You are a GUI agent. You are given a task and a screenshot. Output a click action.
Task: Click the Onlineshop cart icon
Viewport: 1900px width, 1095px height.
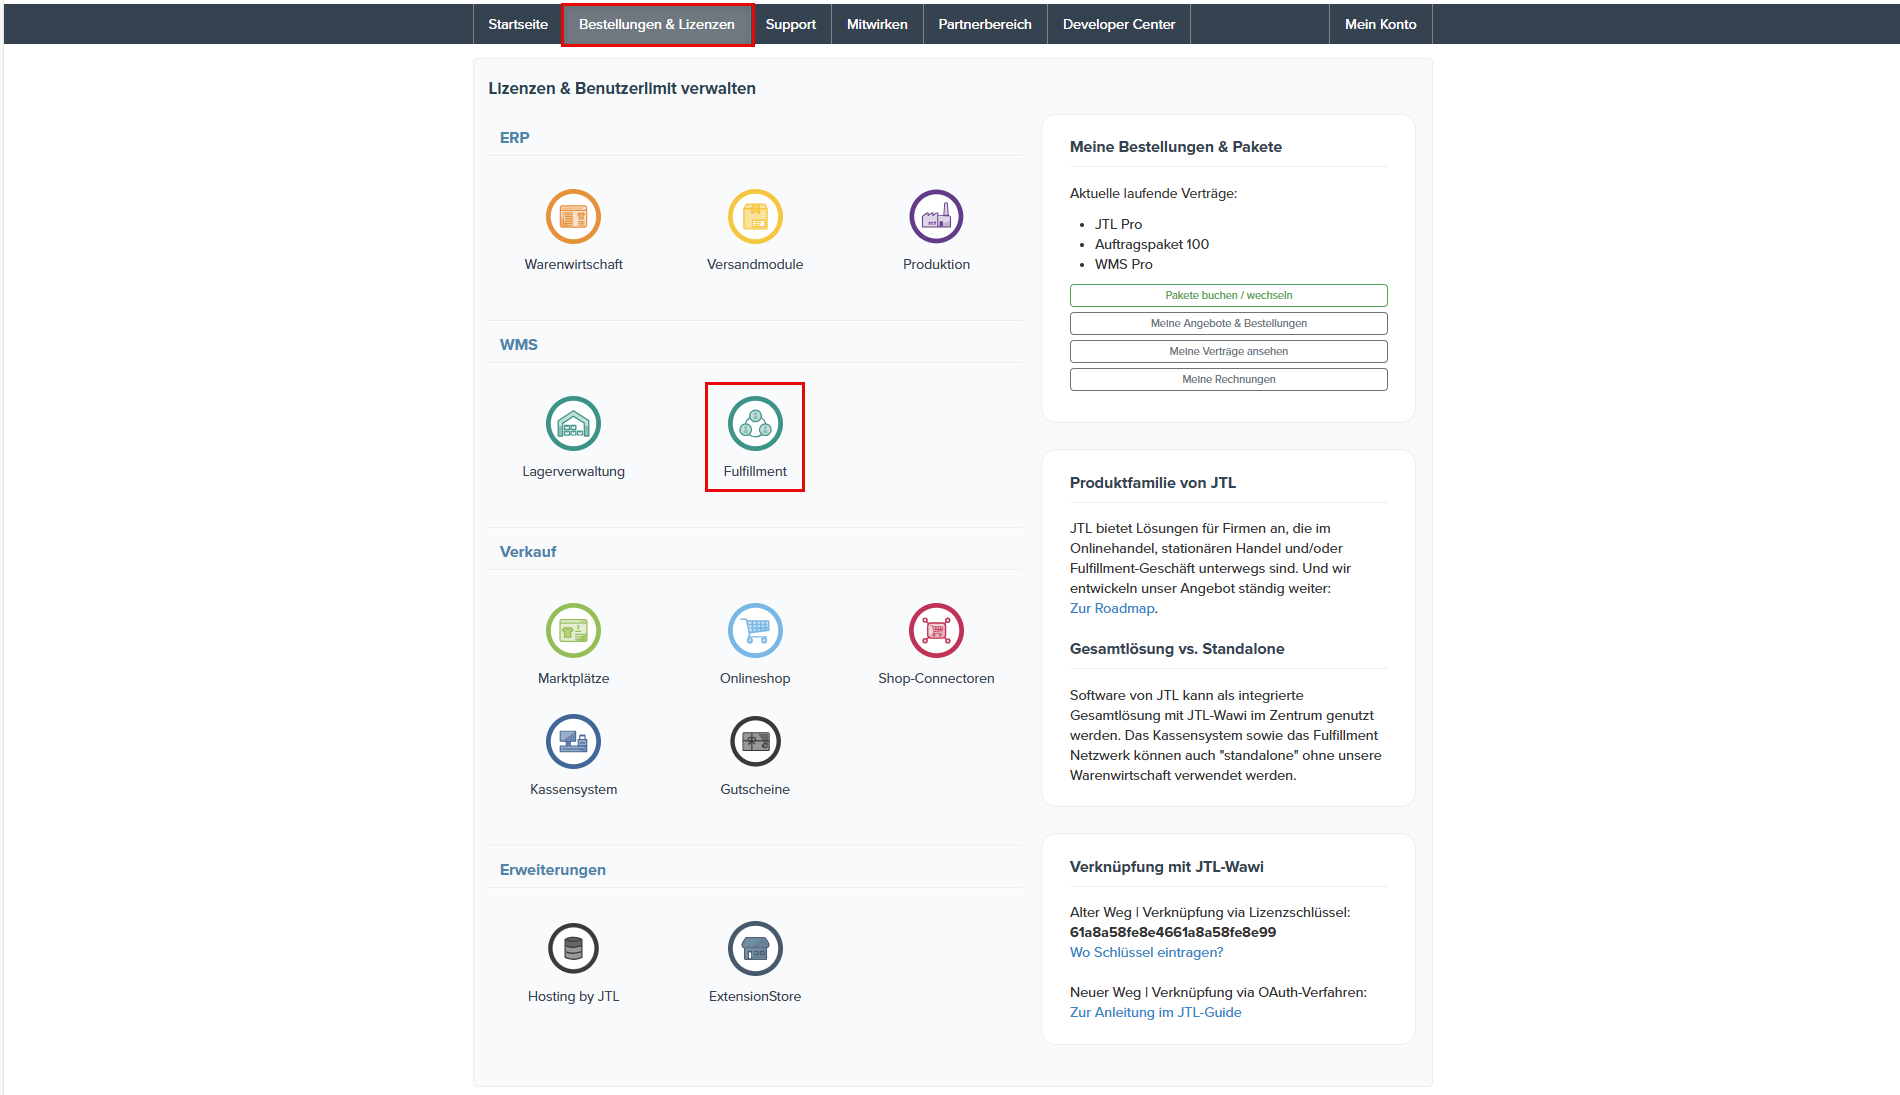pos(755,631)
